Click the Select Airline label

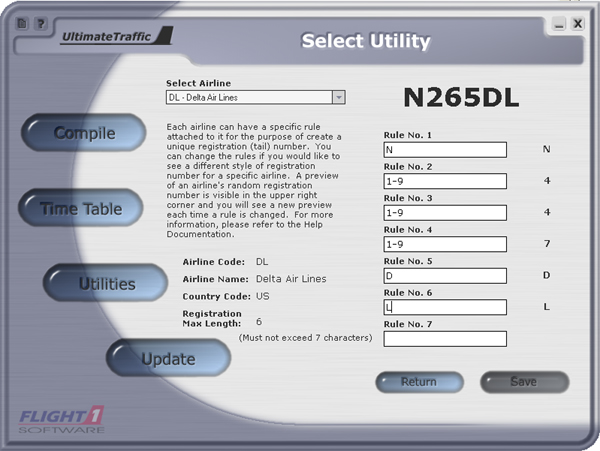click(x=199, y=83)
